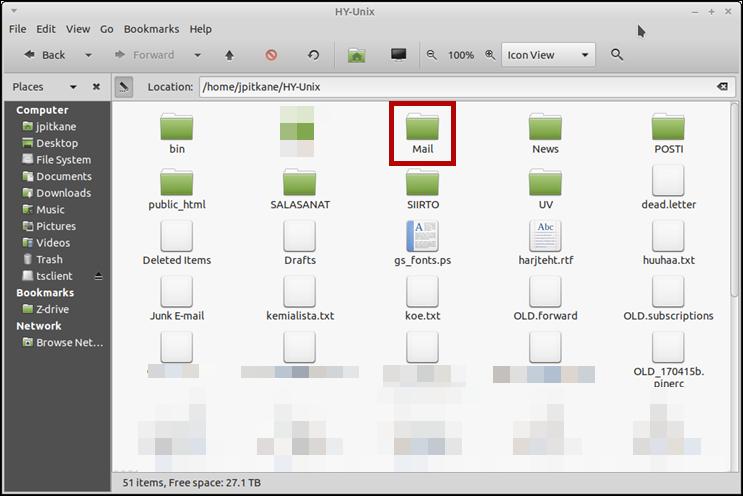This screenshot has width=743, height=496.
Task: Select the kemialista.txt file
Action: [299, 298]
